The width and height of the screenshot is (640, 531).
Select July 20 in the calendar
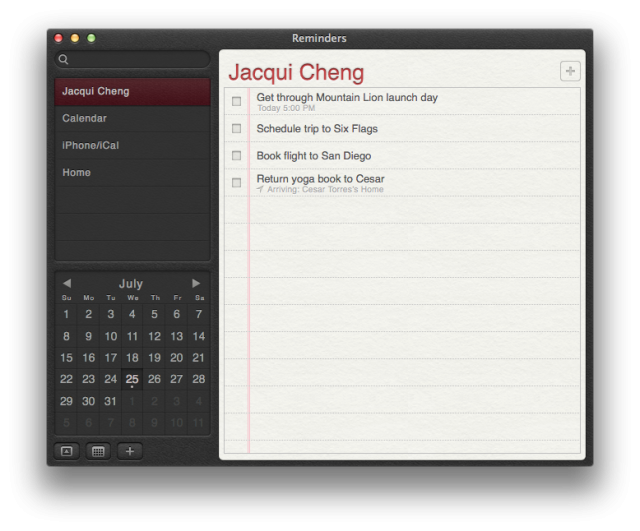(x=176, y=358)
